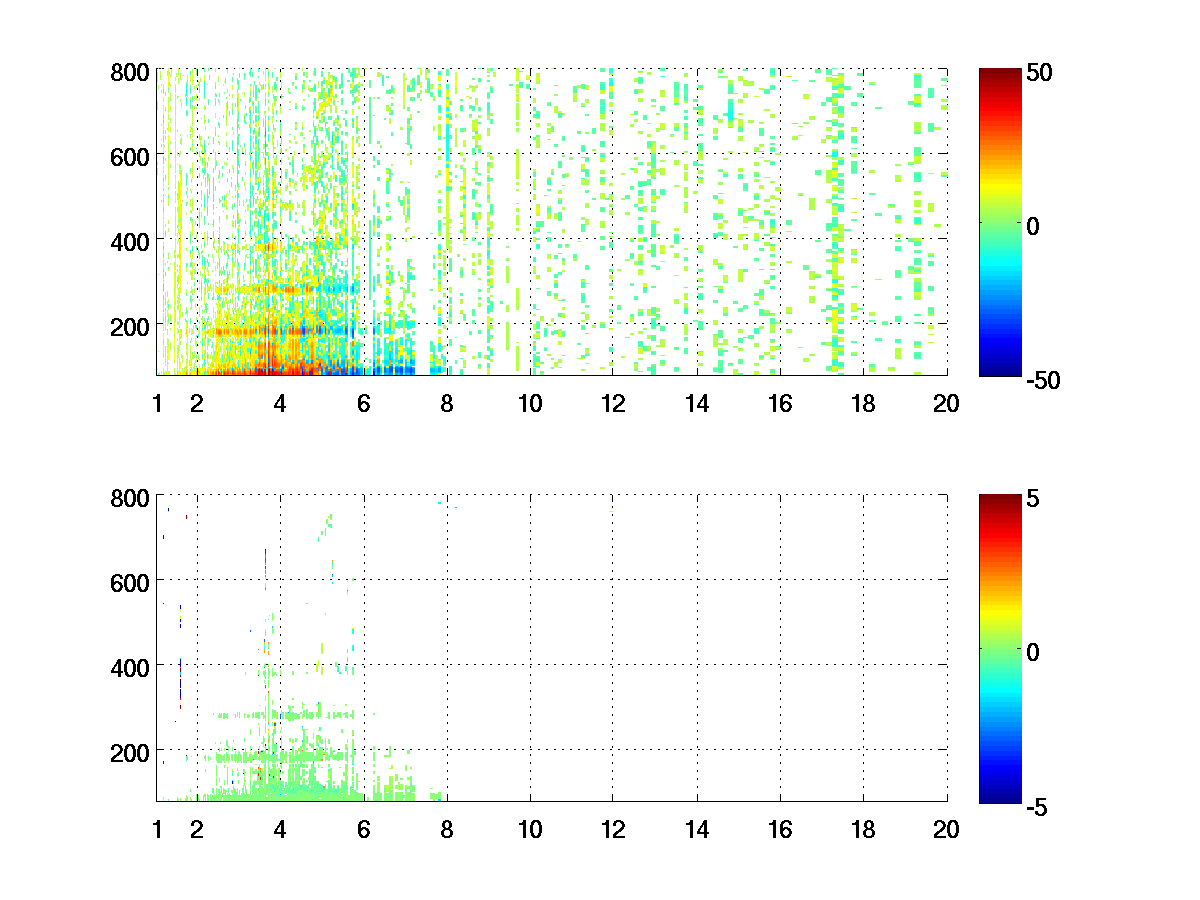Click x-axis tick 20 under bottom plot
The image size is (1200, 900).
pyautogui.click(x=947, y=829)
